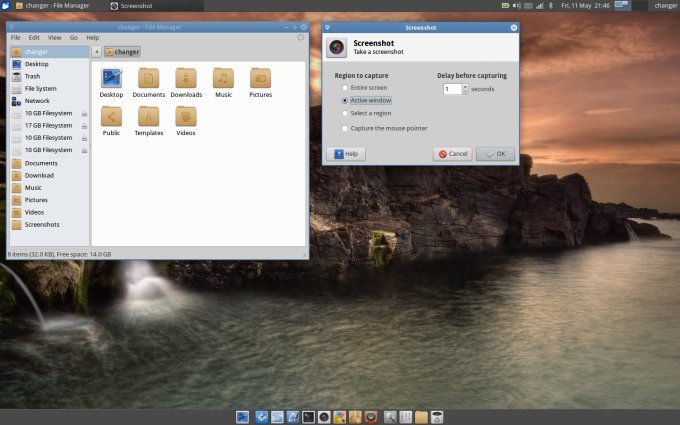Click the Trash icon in sidebar
The width and height of the screenshot is (680, 425).
pyautogui.click(x=17, y=76)
